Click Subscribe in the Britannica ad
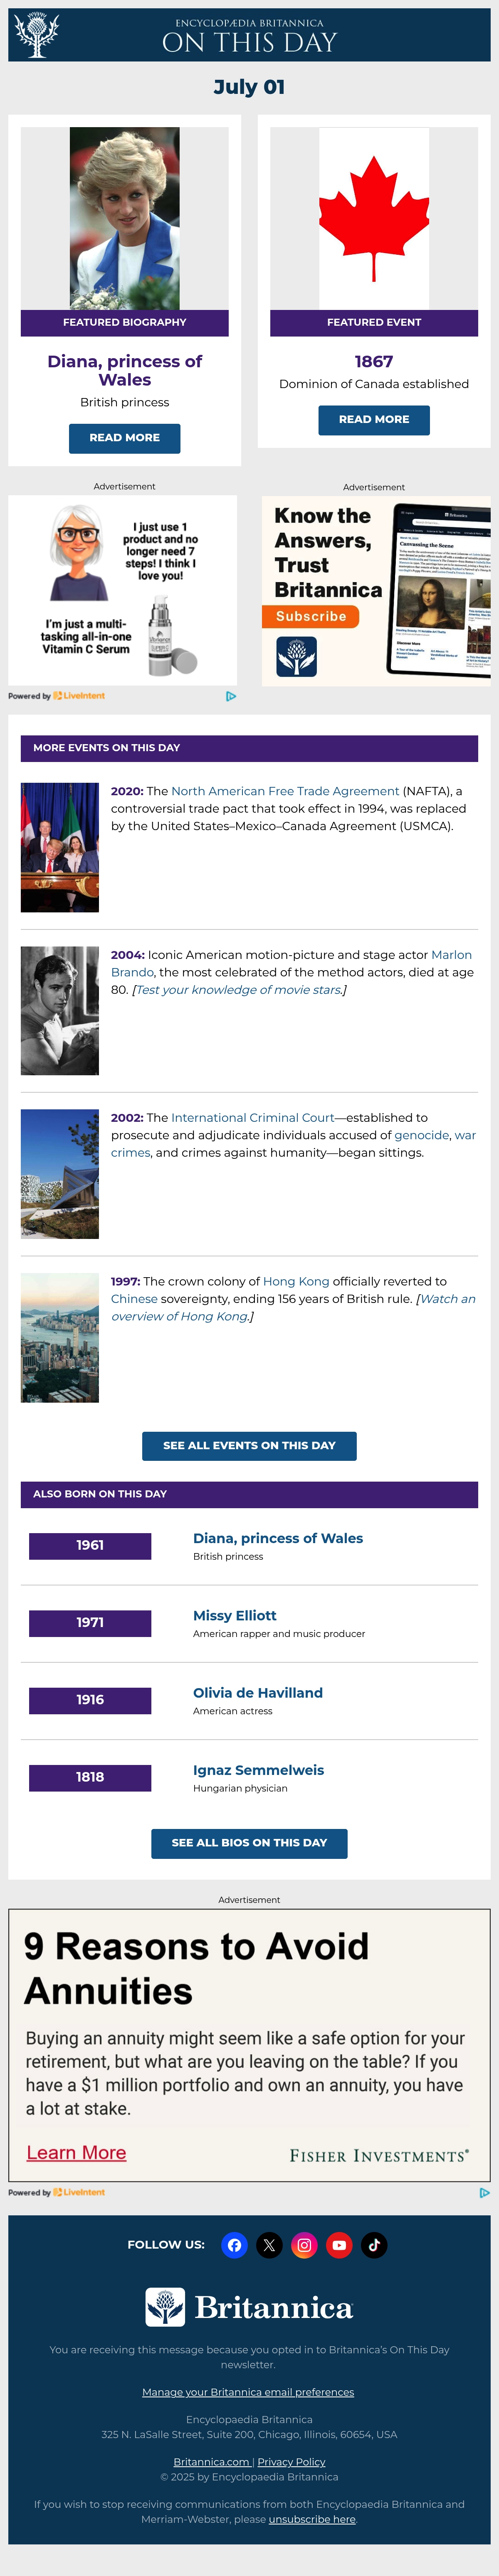Image resolution: width=499 pixels, height=2576 pixels. (311, 616)
